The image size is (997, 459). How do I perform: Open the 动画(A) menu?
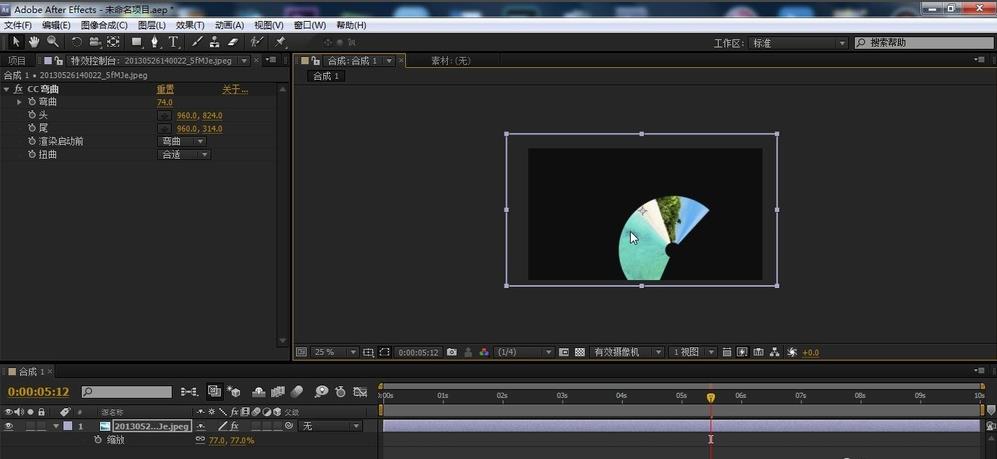(x=229, y=25)
